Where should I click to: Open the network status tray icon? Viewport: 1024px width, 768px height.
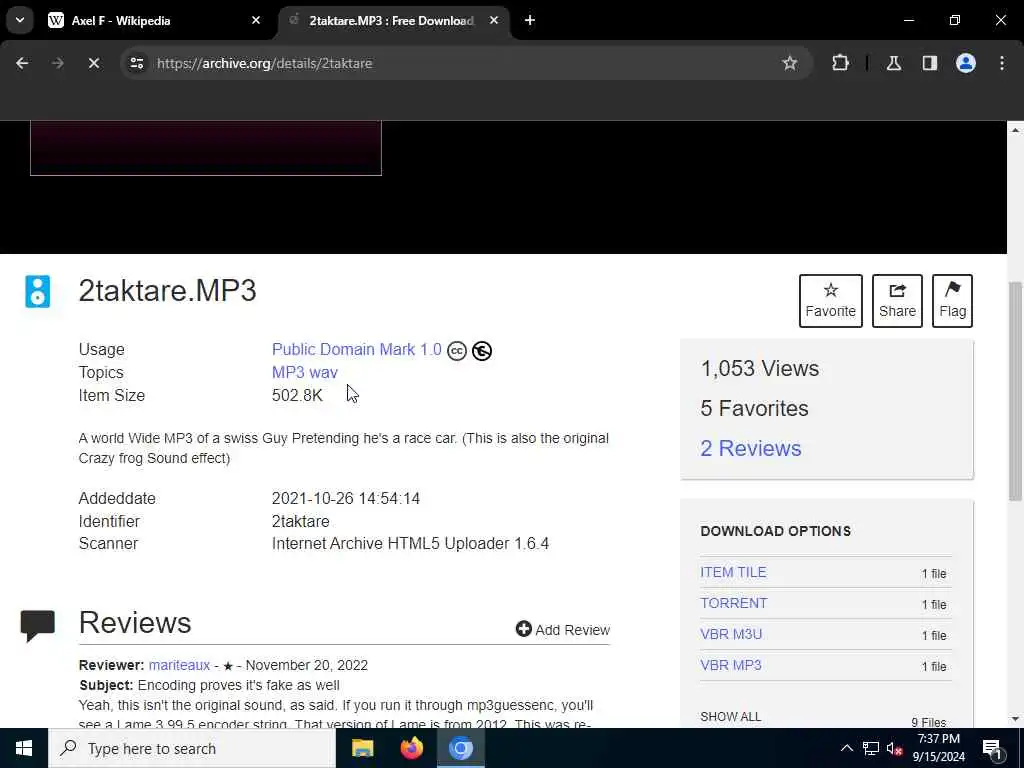pos(871,748)
